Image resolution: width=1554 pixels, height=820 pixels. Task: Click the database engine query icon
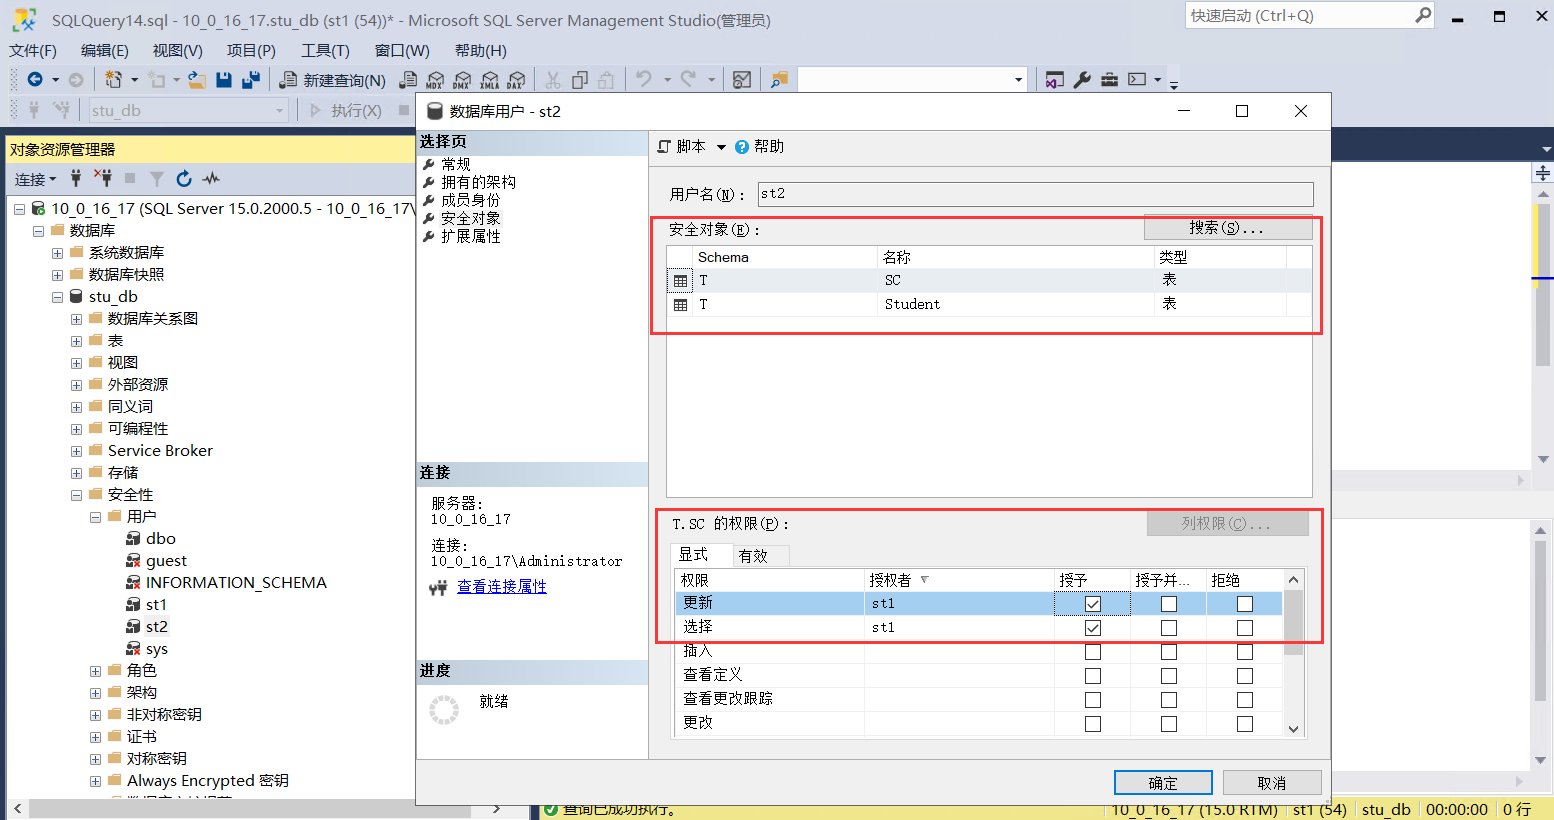click(x=408, y=80)
